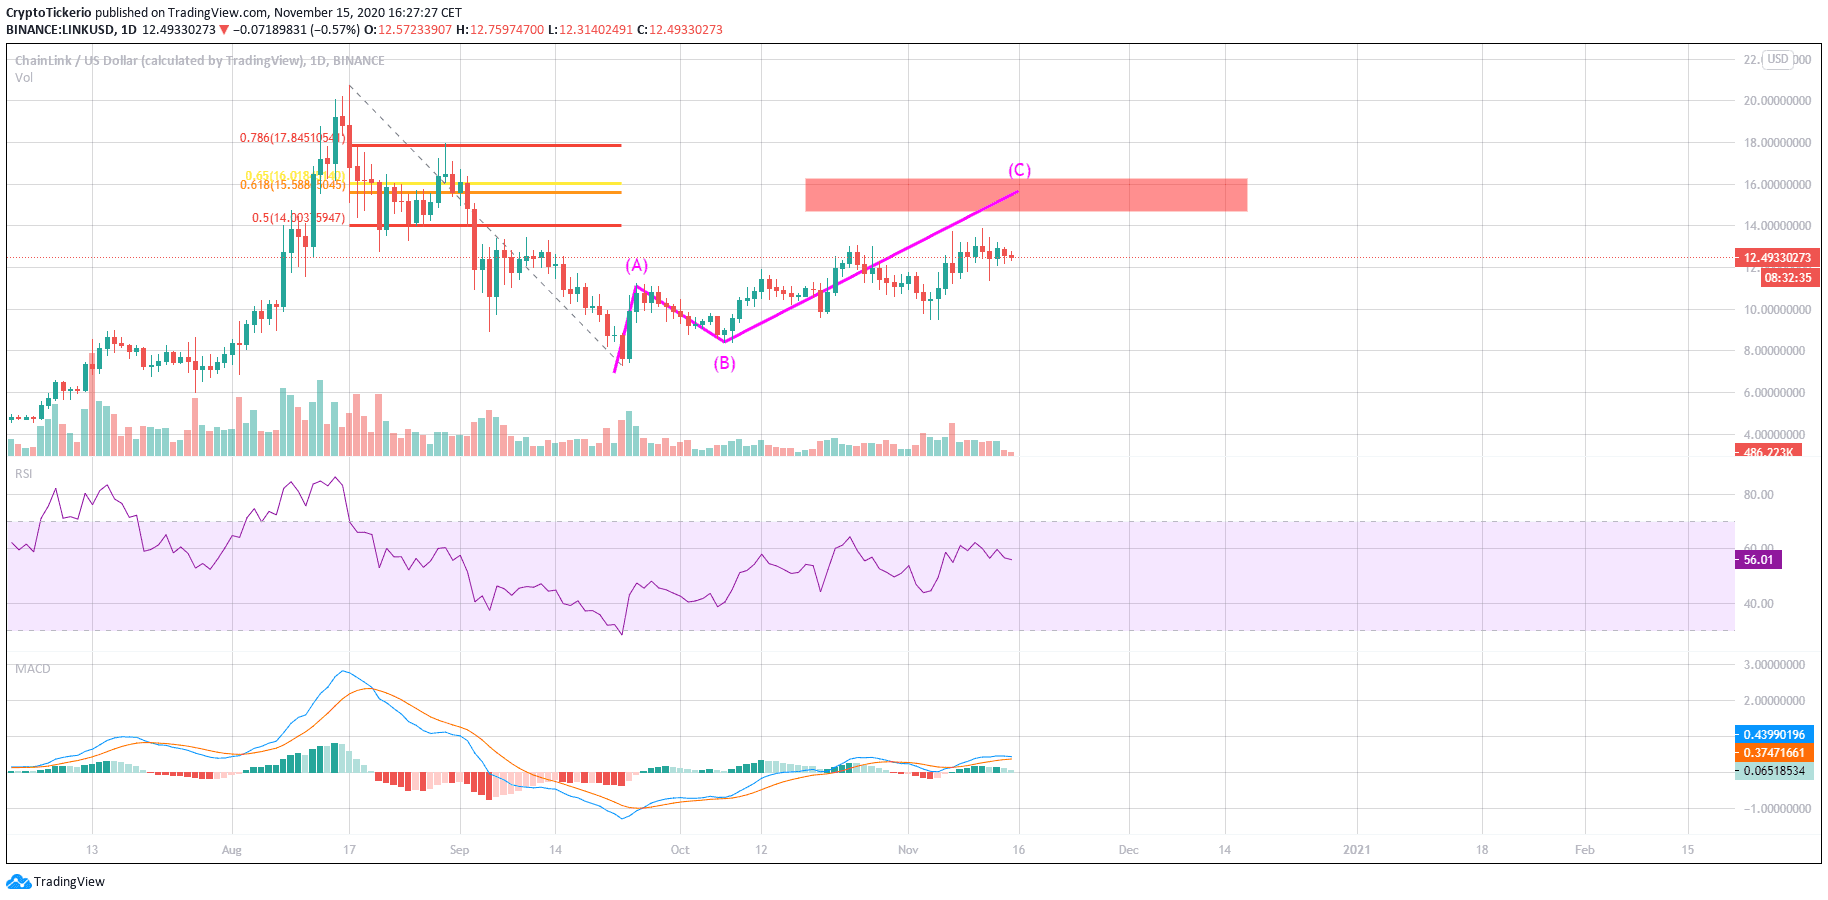The height and width of the screenshot is (900, 1828).
Task: Click the 0.5 Fibonacci level label
Action: [x=298, y=218]
